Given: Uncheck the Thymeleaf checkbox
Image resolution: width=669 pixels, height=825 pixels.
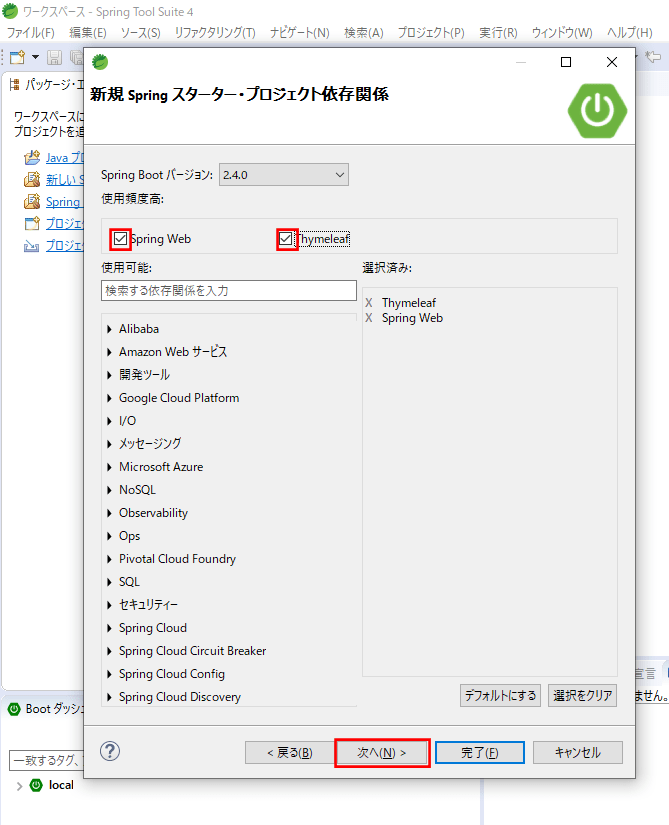Looking at the screenshot, I should 286,239.
